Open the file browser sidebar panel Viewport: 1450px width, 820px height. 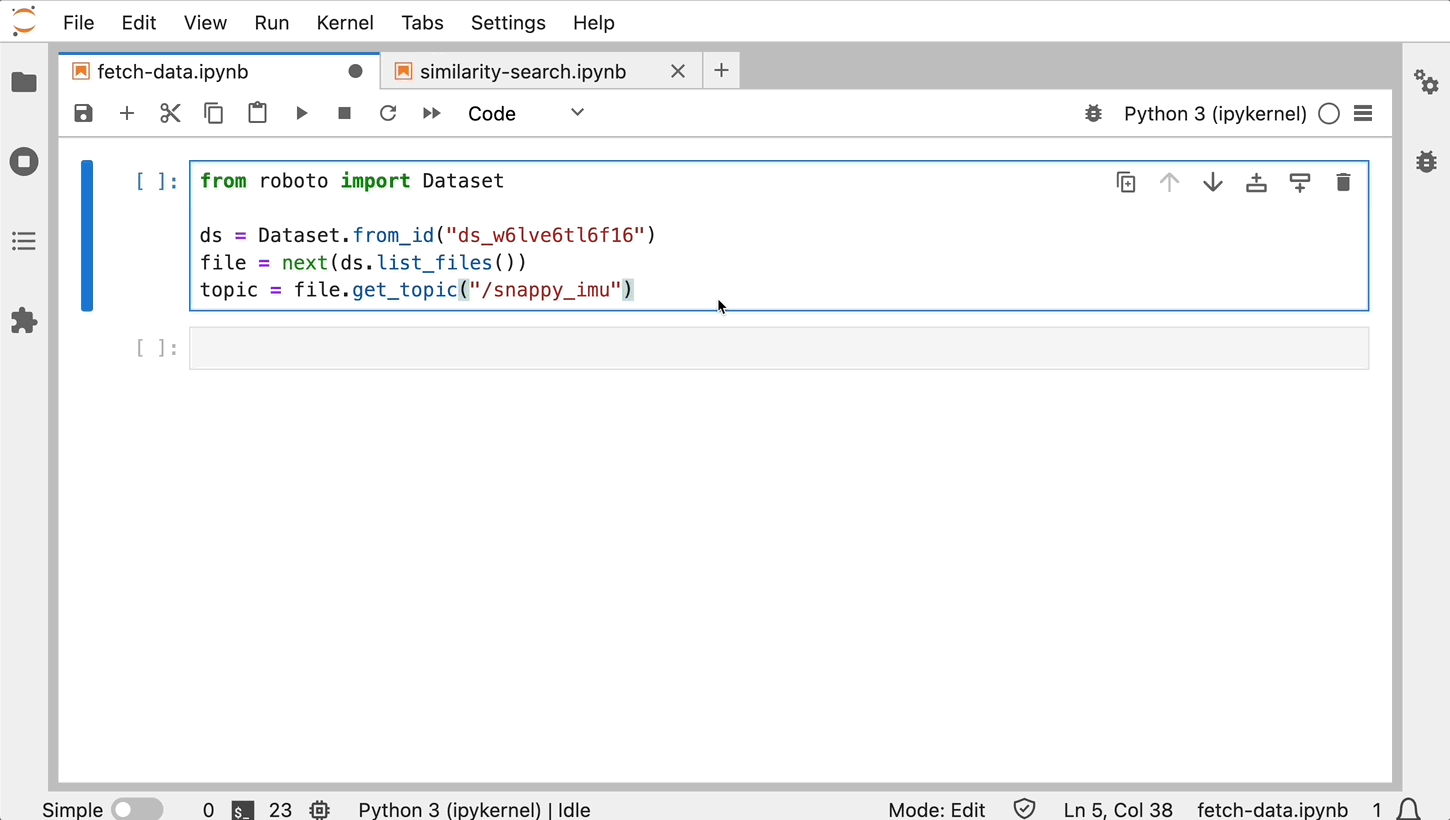[24, 82]
